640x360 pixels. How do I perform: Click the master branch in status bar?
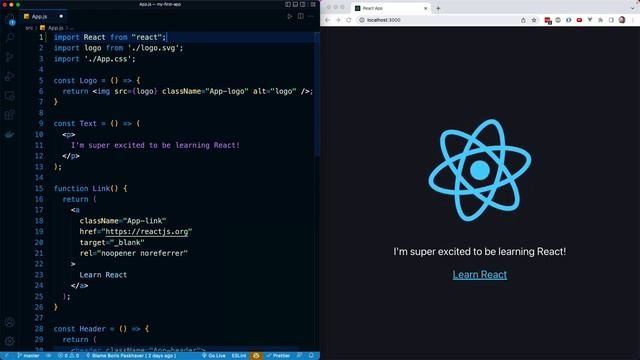pyautogui.click(x=28, y=356)
